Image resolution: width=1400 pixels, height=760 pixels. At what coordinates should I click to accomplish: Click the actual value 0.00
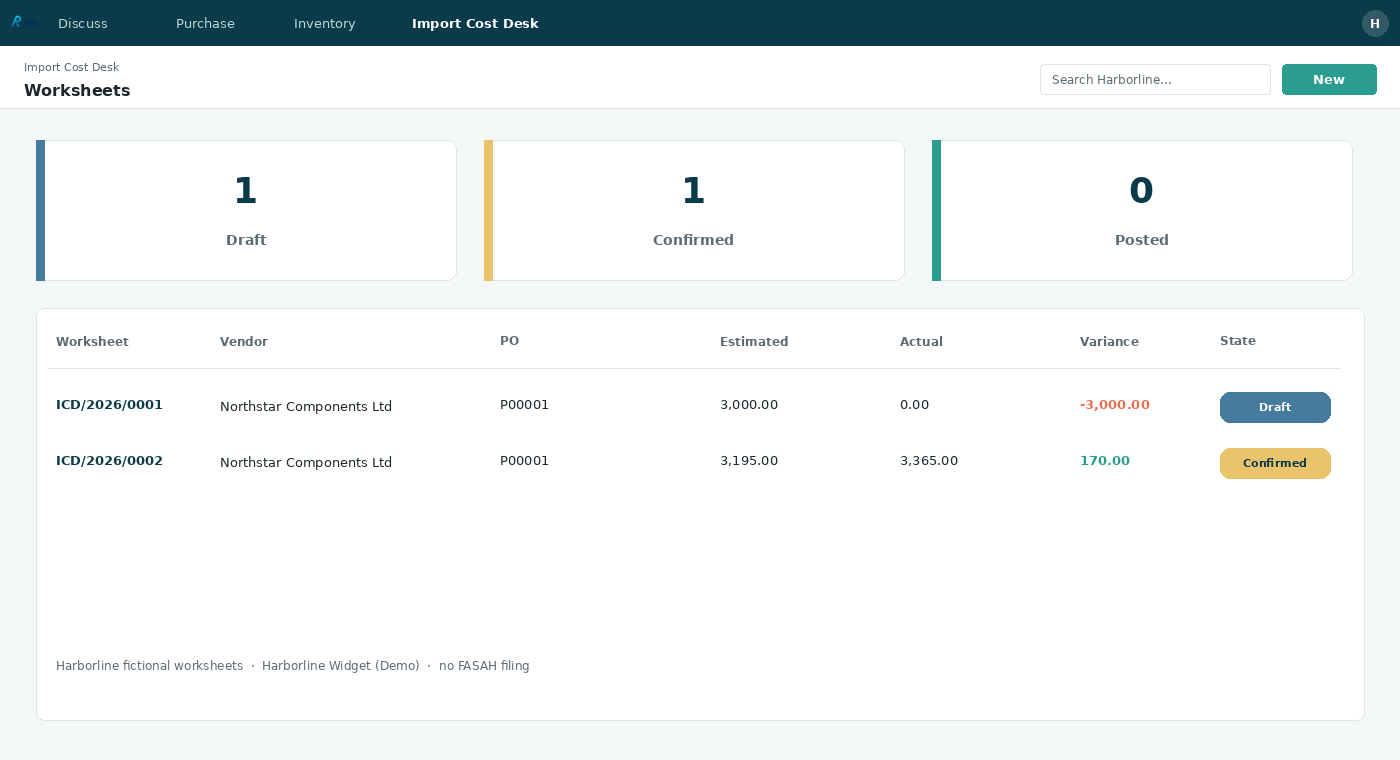point(914,405)
